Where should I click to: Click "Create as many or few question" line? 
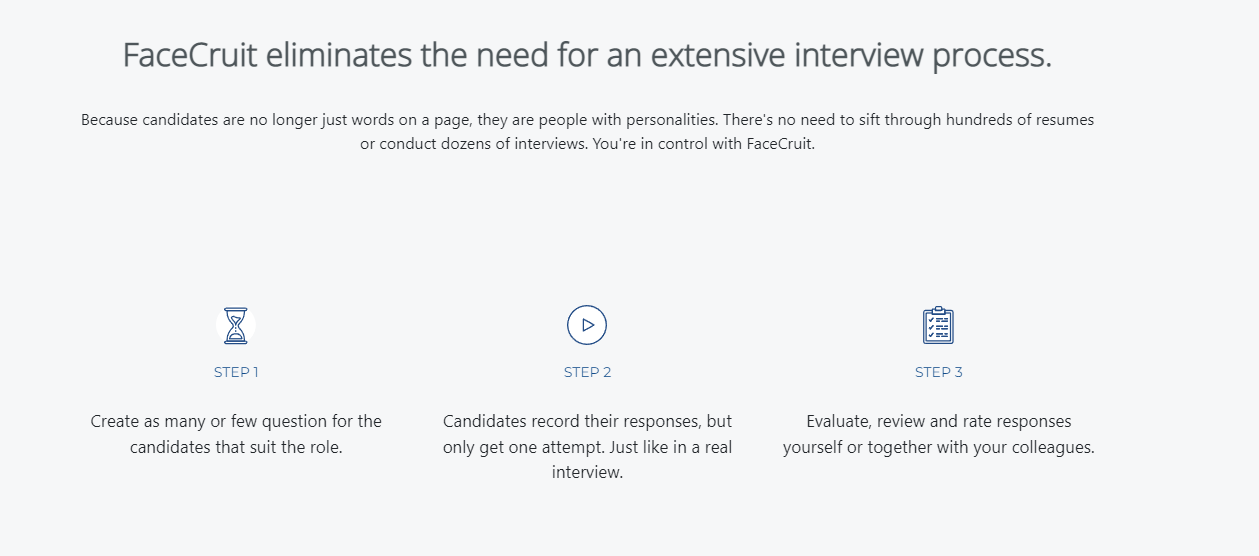pyautogui.click(x=236, y=422)
